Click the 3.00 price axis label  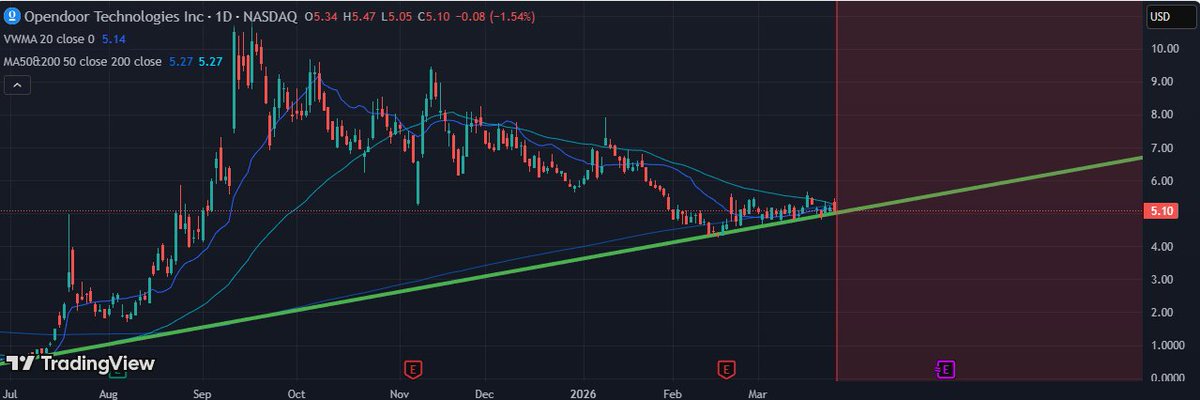tap(1164, 279)
